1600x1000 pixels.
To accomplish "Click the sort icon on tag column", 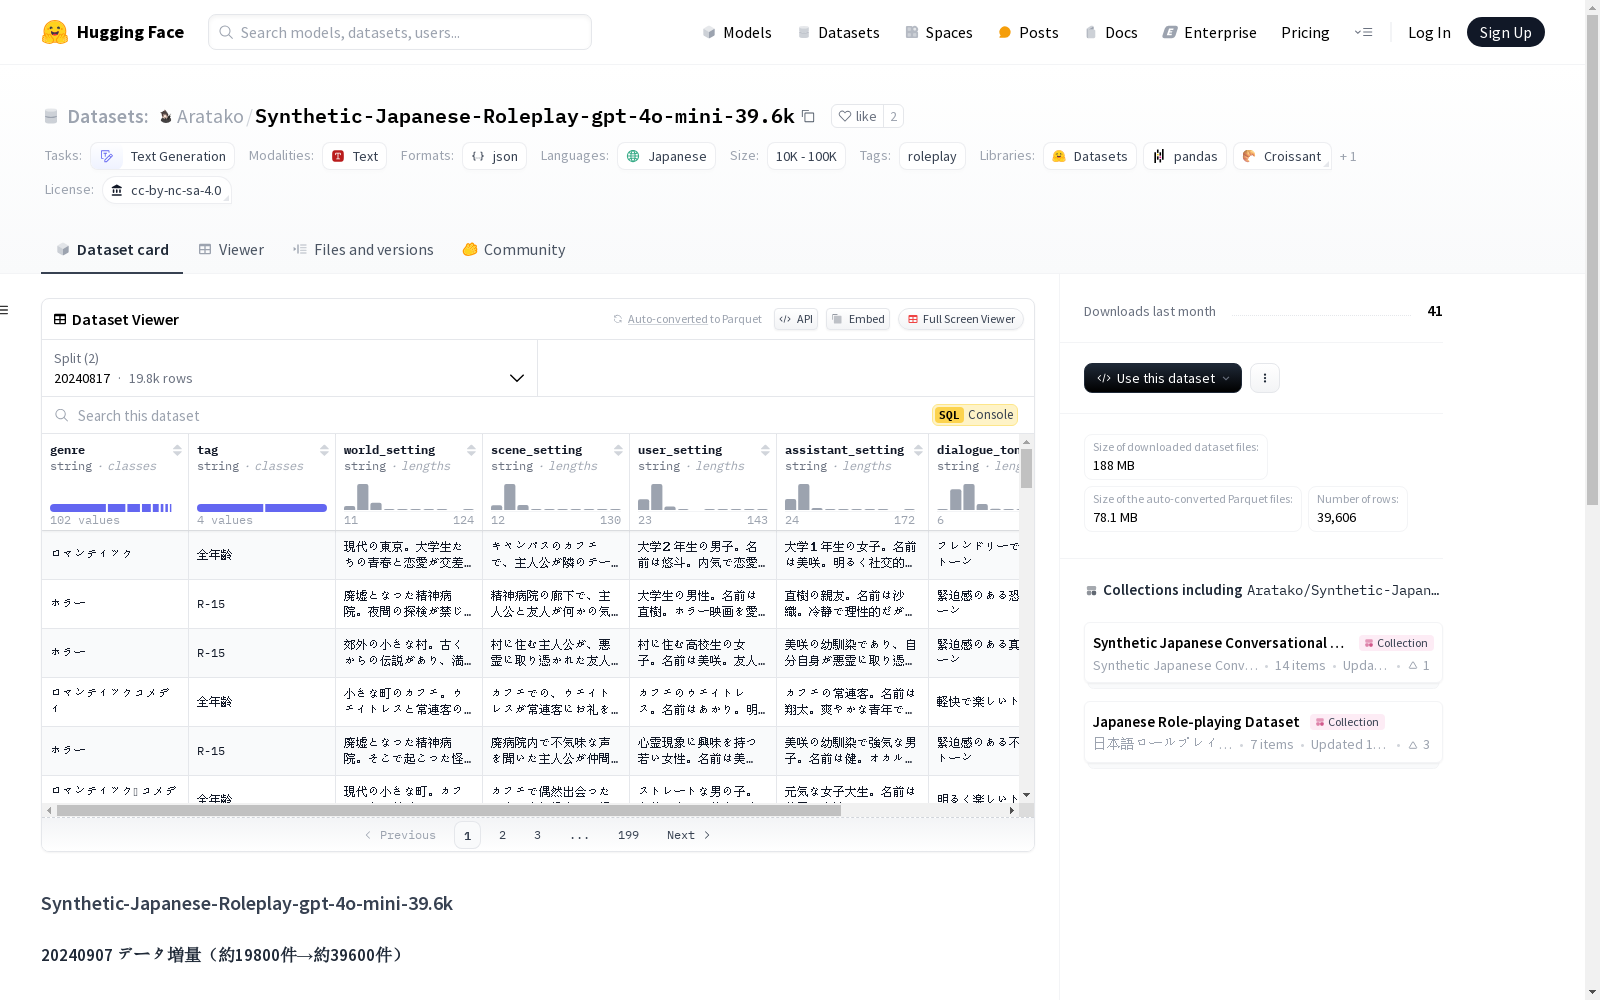I will (x=324, y=450).
